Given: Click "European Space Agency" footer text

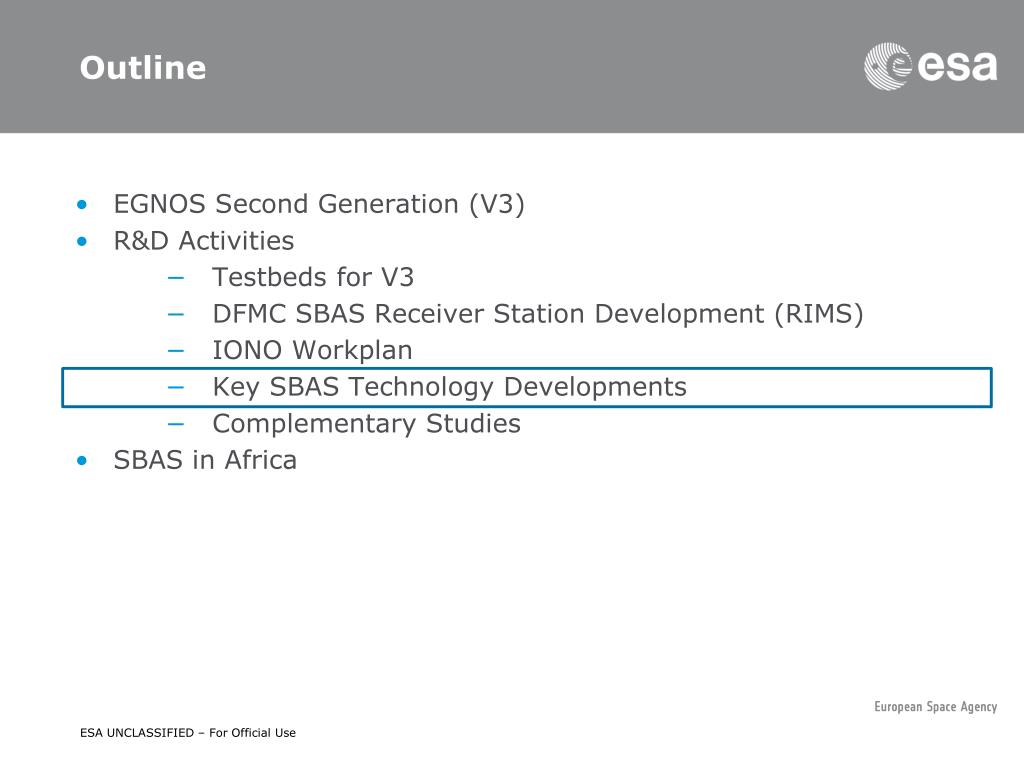Looking at the screenshot, I should (x=935, y=707).
